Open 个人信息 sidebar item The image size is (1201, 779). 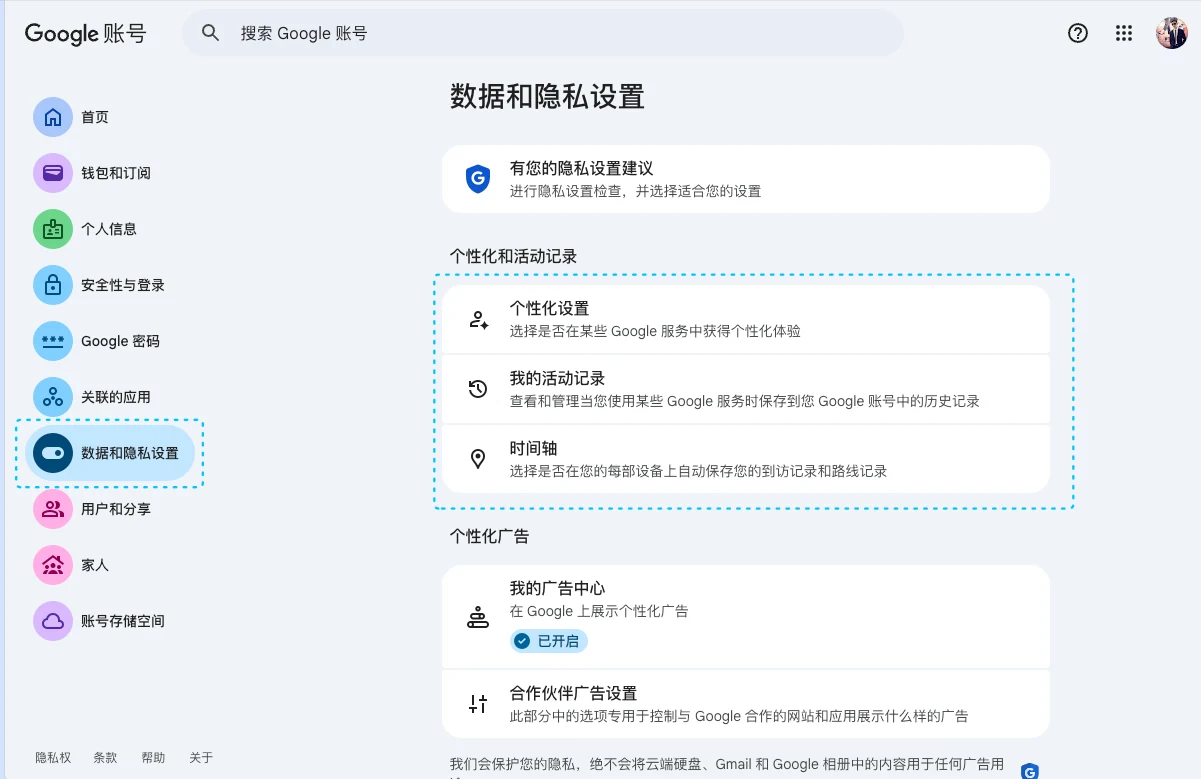pos(110,229)
